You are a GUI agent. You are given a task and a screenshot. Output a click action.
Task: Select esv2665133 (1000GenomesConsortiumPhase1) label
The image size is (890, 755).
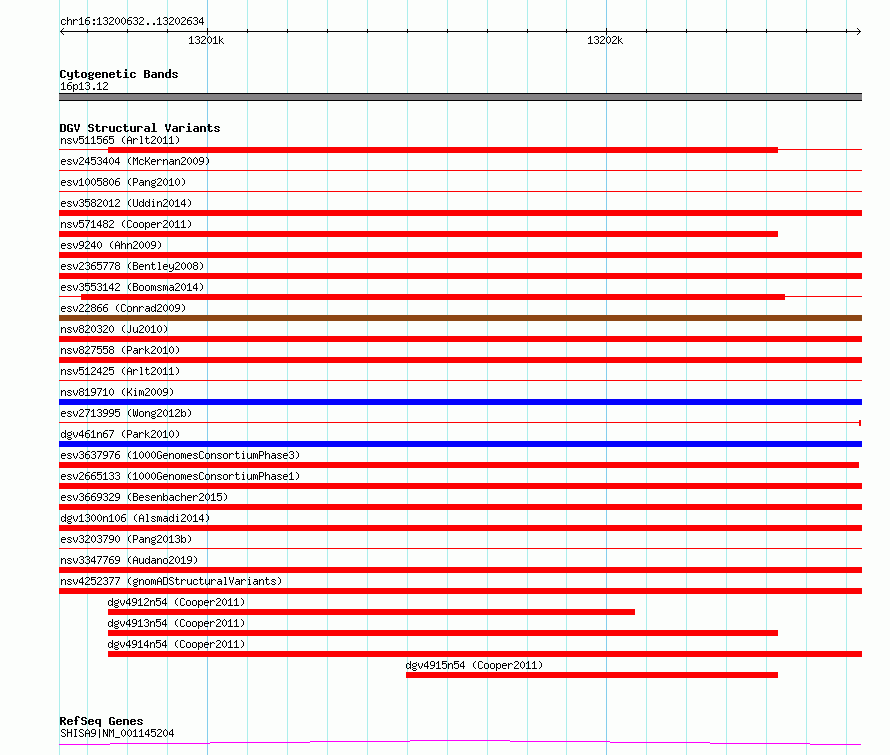180,476
